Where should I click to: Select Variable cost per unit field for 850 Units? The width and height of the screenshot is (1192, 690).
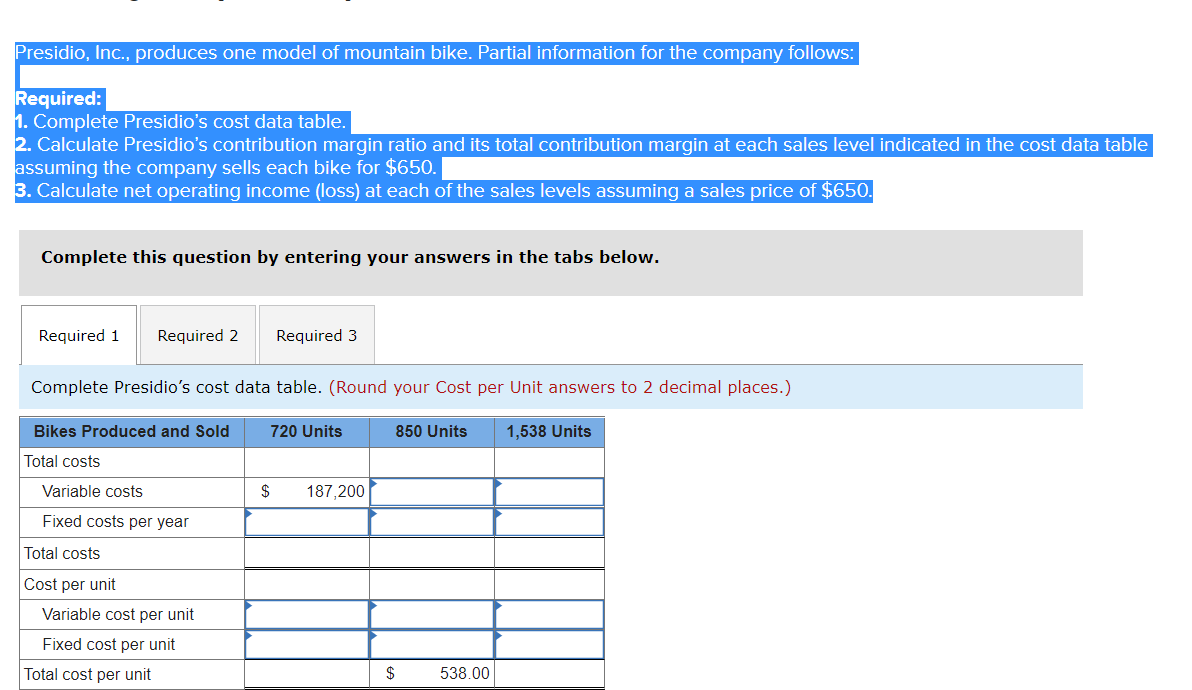(x=432, y=615)
